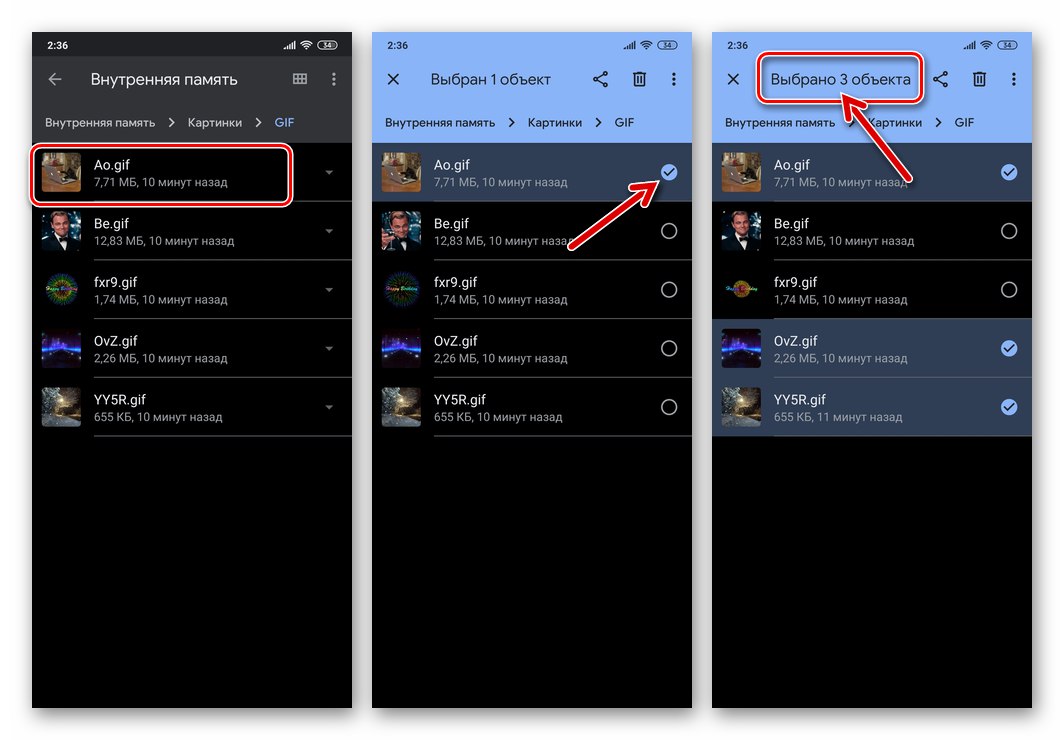This screenshot has height=740, width=1064.
Task: Select the fxr9.gif radio circle
Action: click(x=668, y=290)
